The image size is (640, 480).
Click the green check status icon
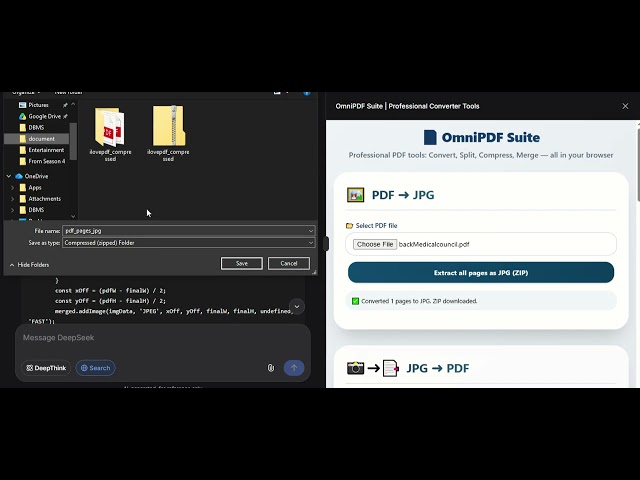(355, 301)
